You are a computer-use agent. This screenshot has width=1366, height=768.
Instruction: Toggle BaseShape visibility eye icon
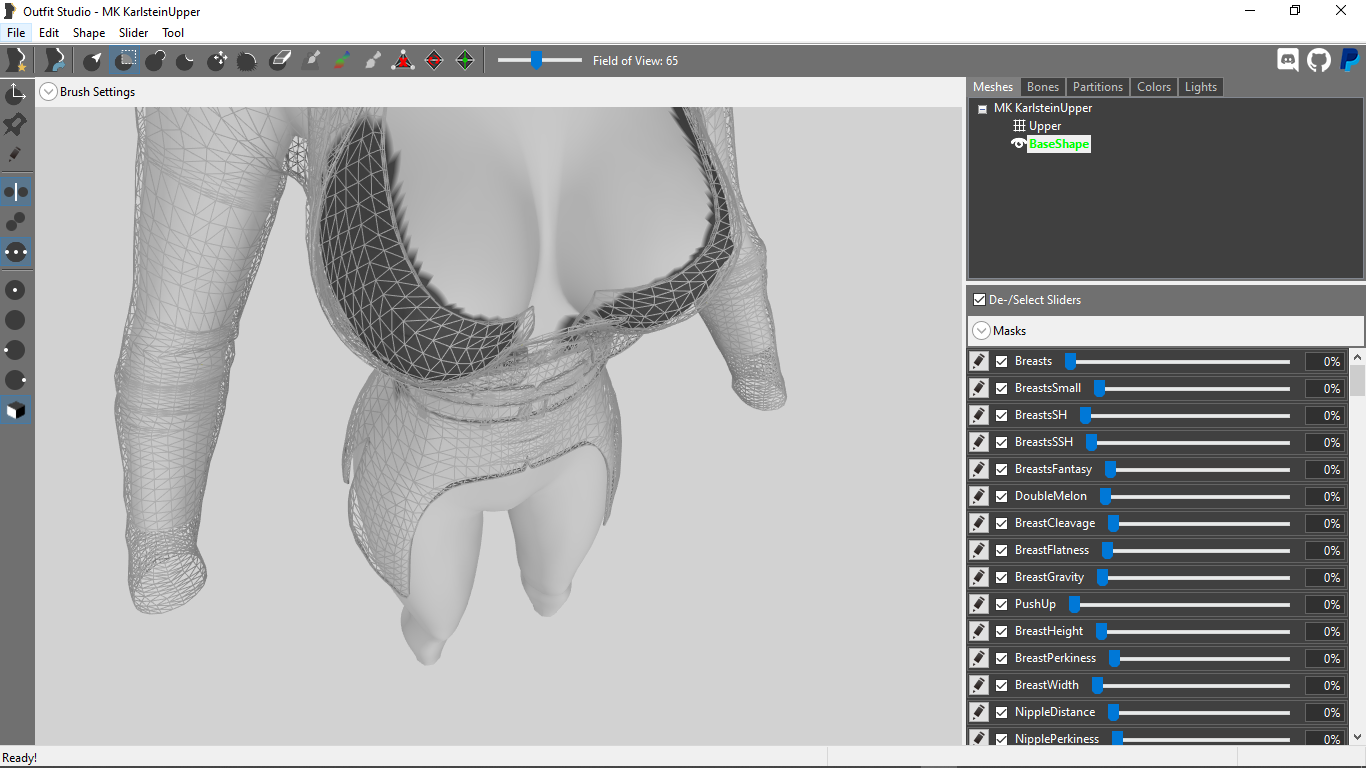[x=1019, y=144]
